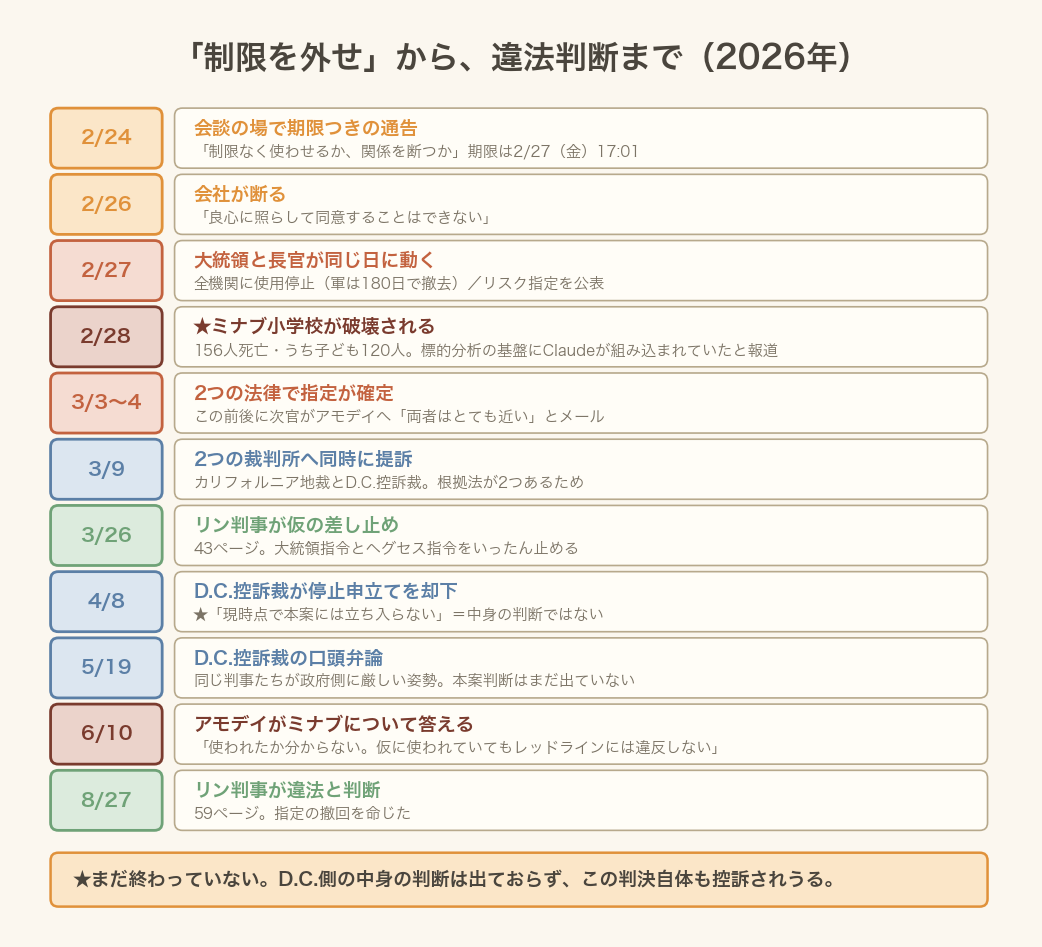The image size is (1042, 947).
Task: Click heading 'D.C.控訴裁の口頭弁論'
Action: 288,658
